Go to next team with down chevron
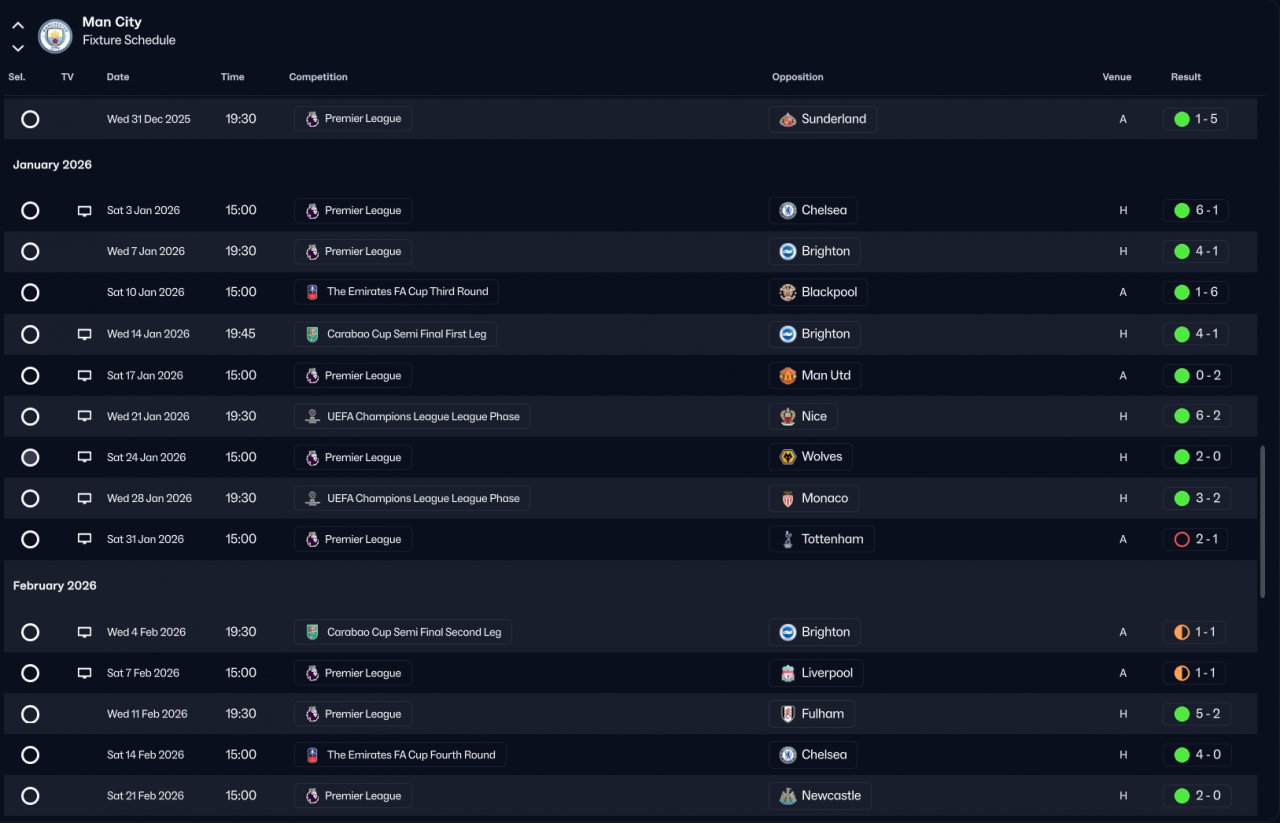 (18, 48)
